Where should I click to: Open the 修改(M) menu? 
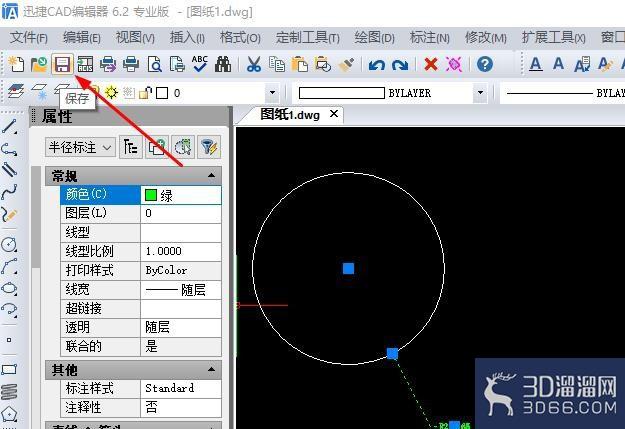tap(485, 38)
